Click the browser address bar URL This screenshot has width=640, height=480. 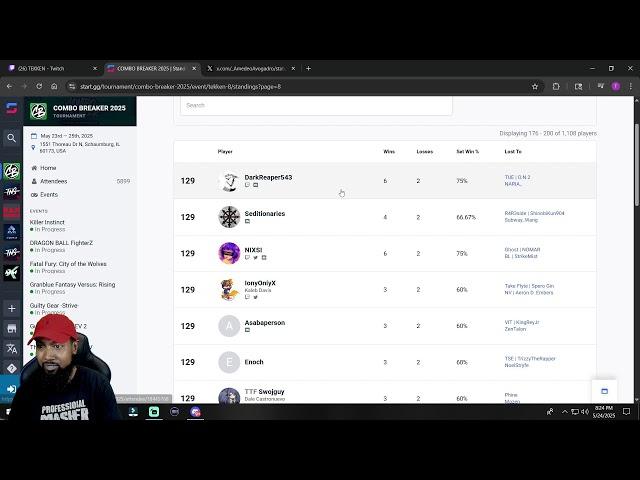pos(180,87)
